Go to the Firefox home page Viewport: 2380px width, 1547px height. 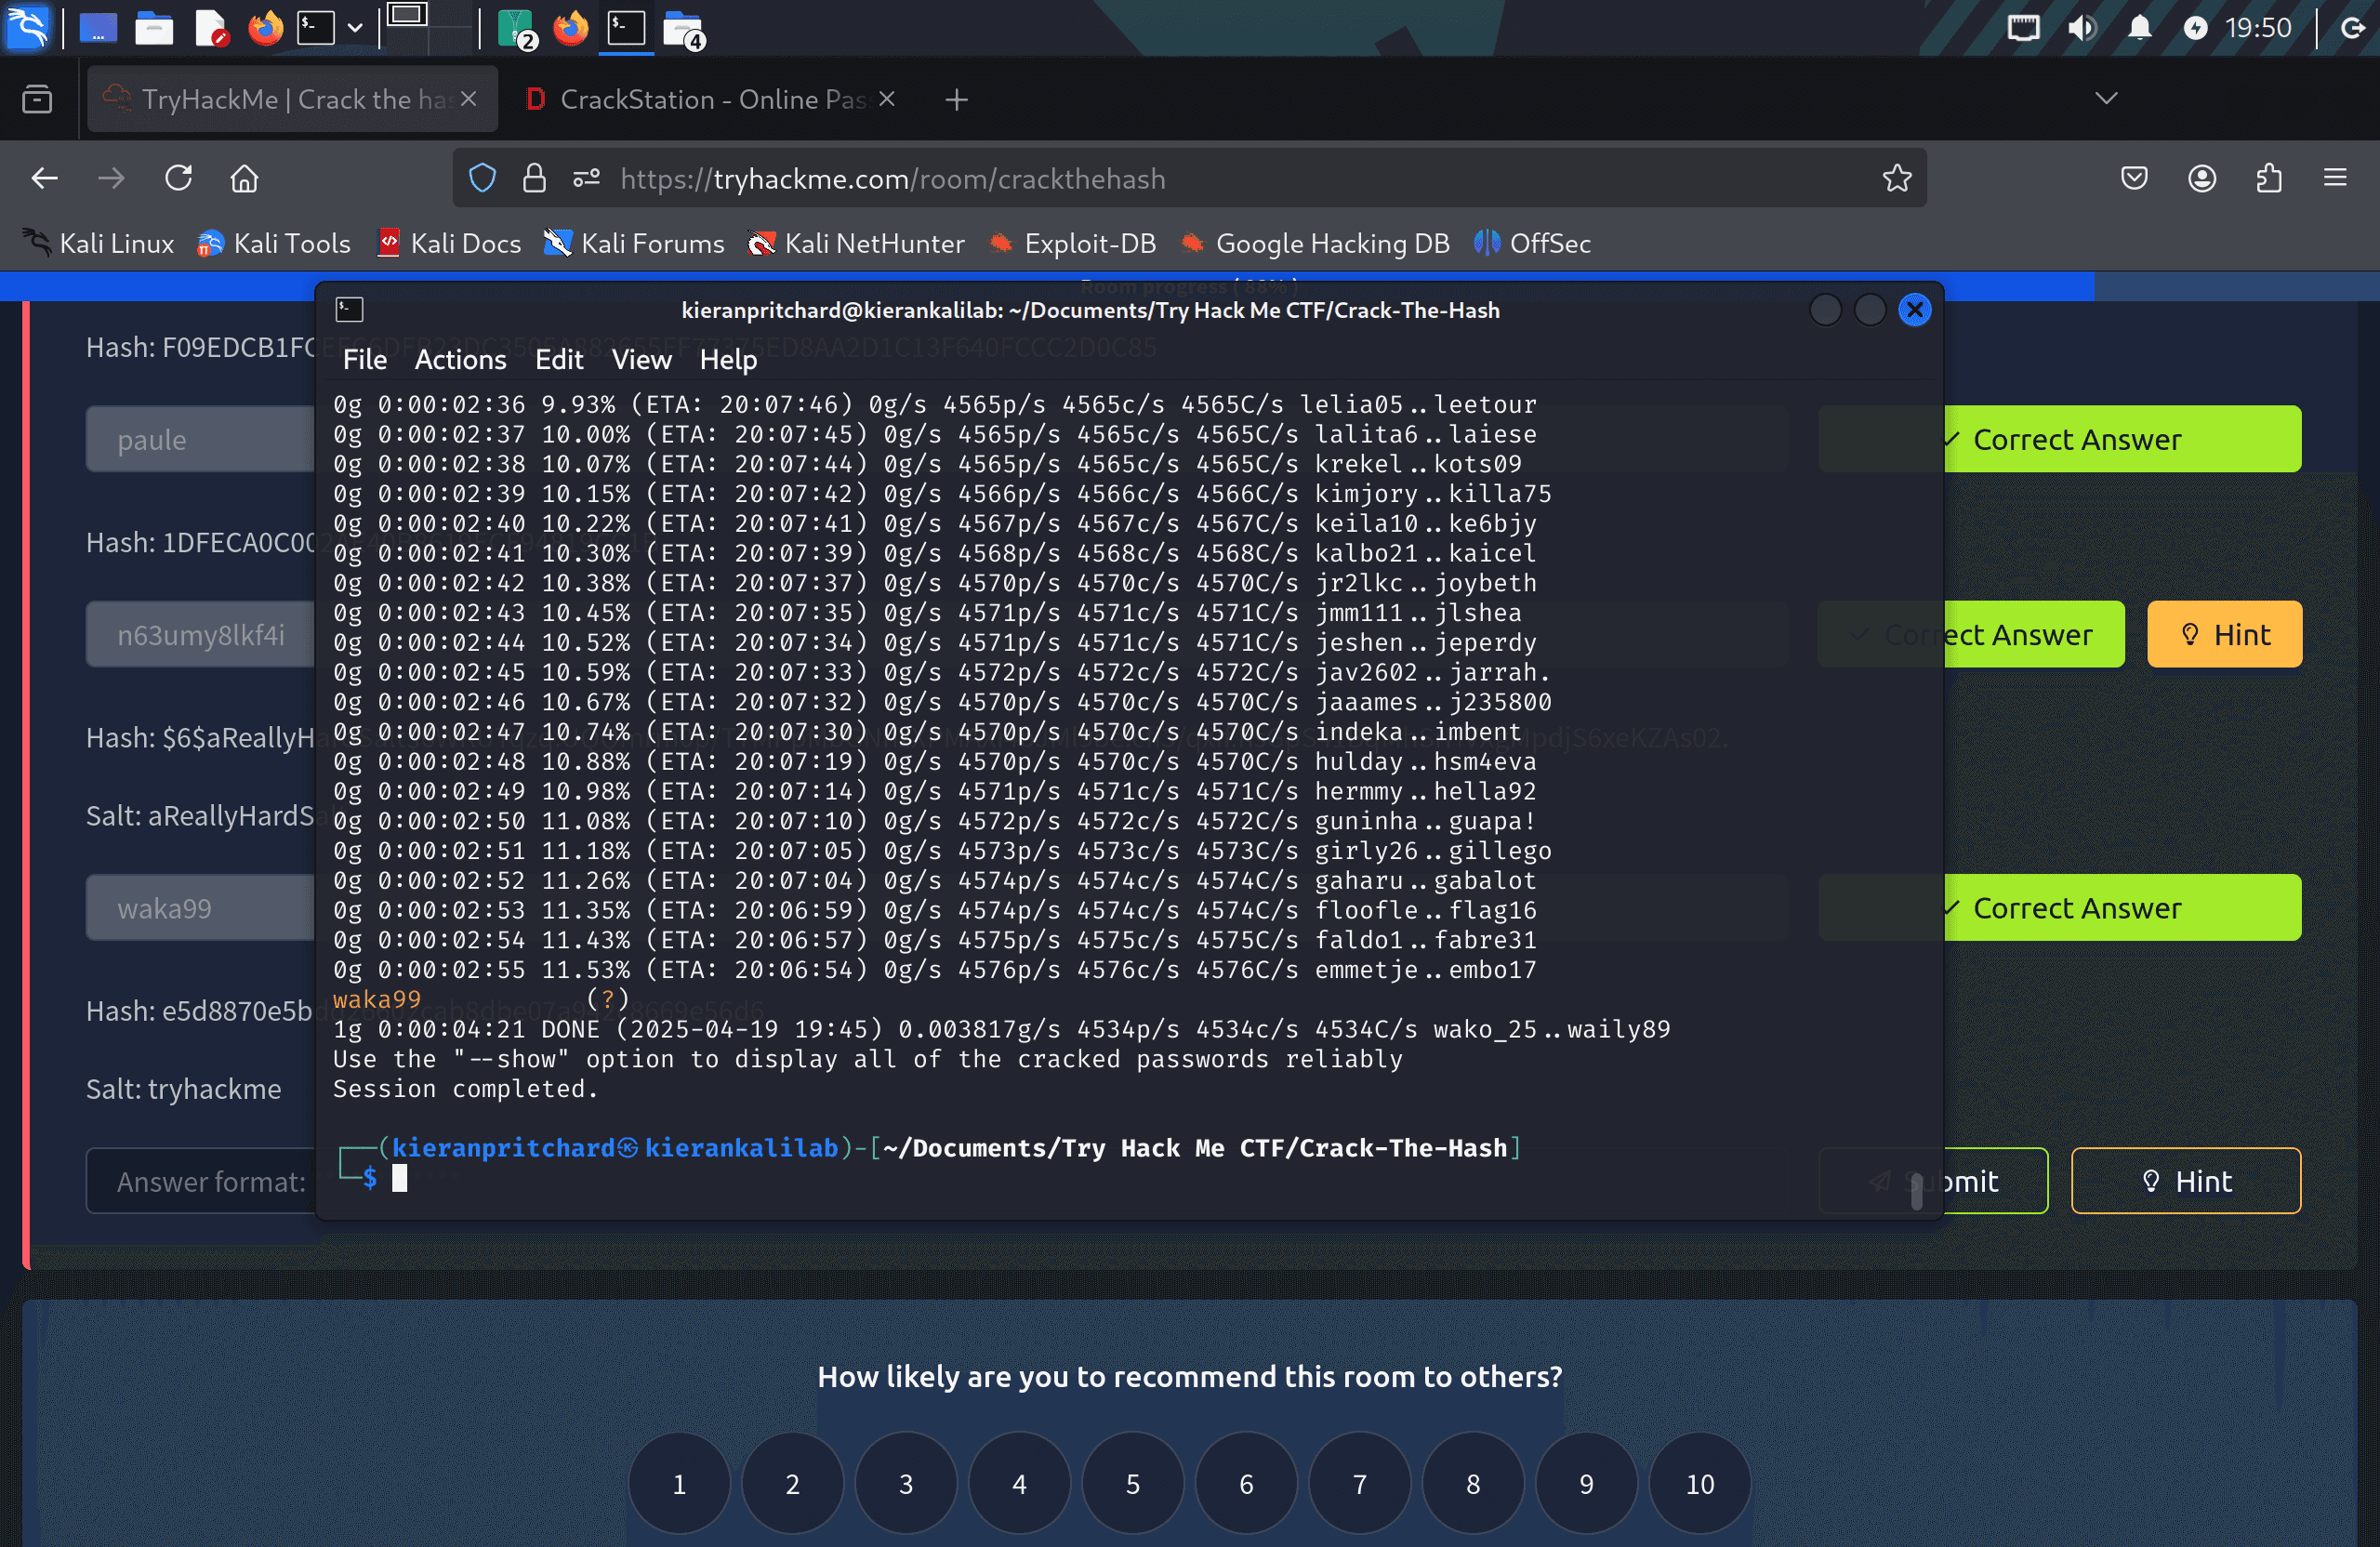(x=245, y=178)
